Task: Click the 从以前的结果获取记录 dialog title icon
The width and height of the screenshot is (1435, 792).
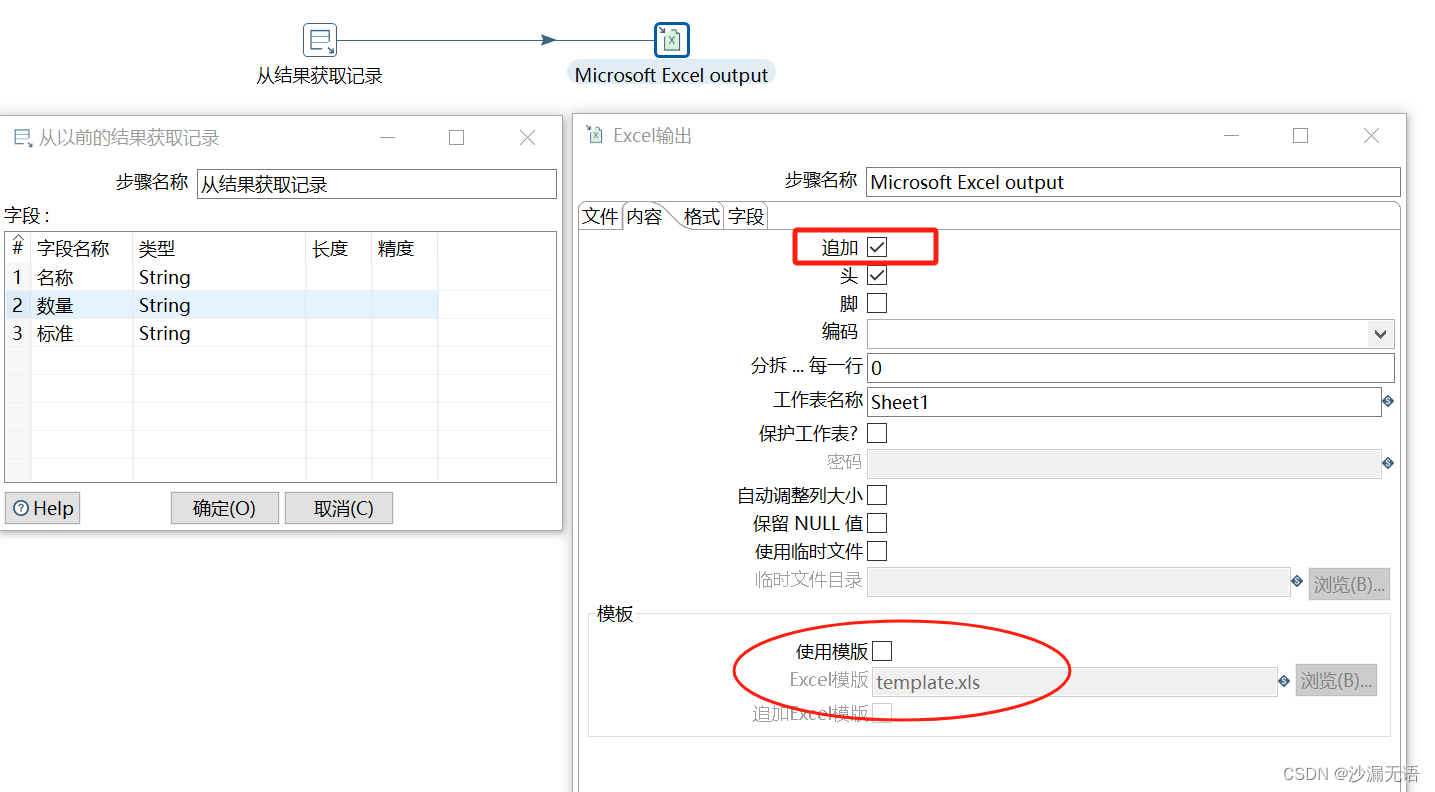Action: pos(22,139)
